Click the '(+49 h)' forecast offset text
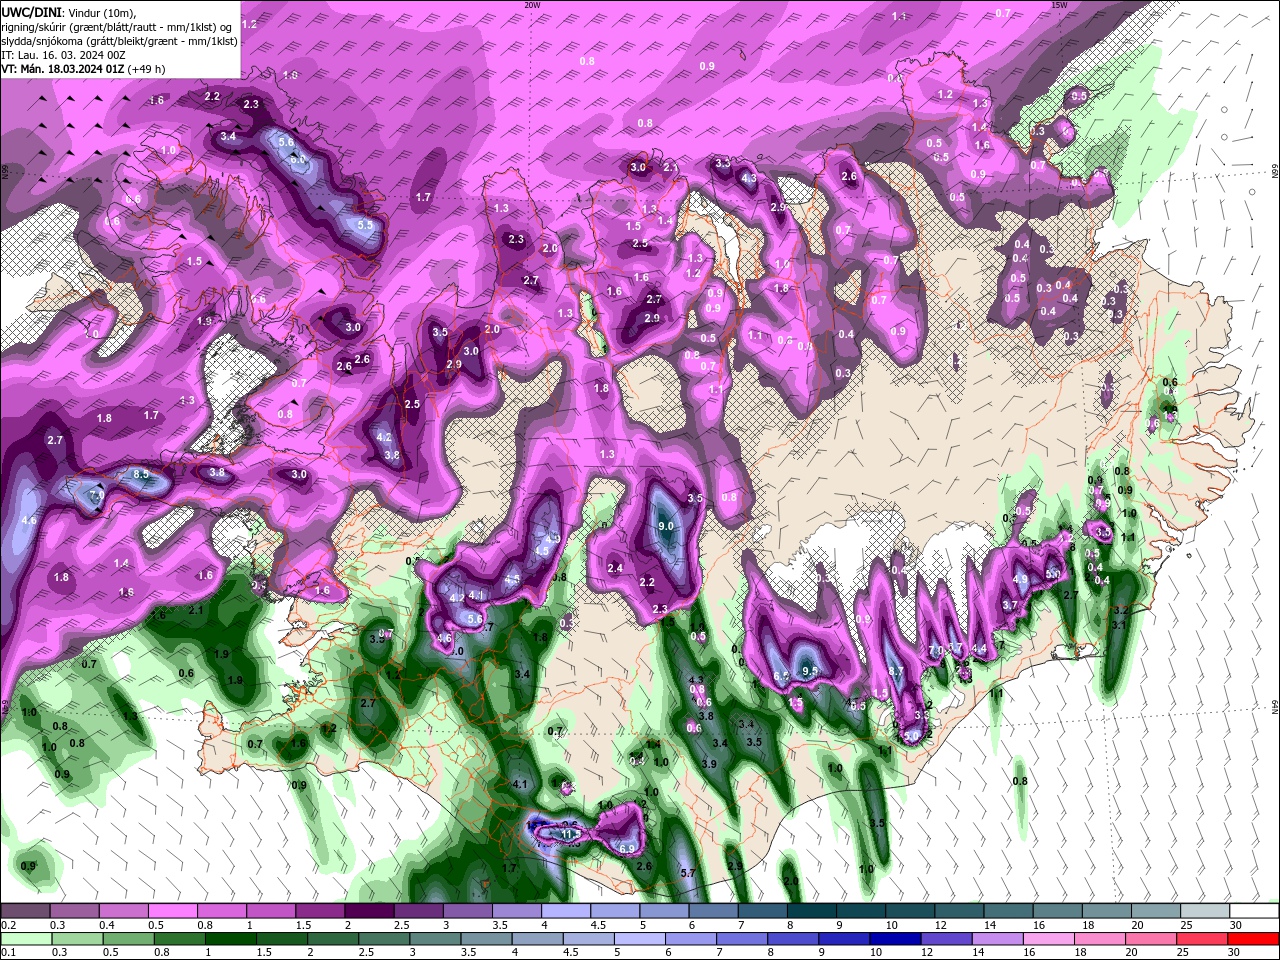 pos(146,69)
